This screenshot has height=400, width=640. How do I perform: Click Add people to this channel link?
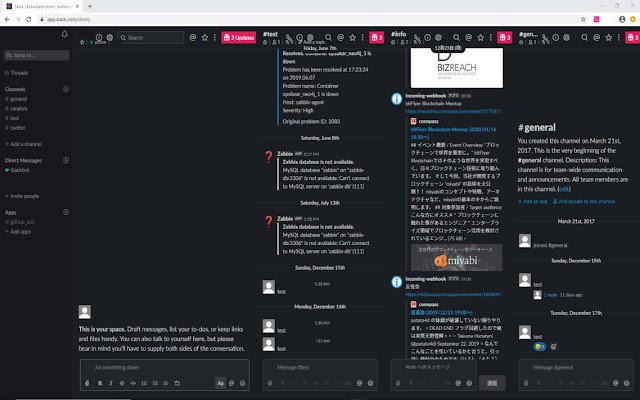coord(584,202)
